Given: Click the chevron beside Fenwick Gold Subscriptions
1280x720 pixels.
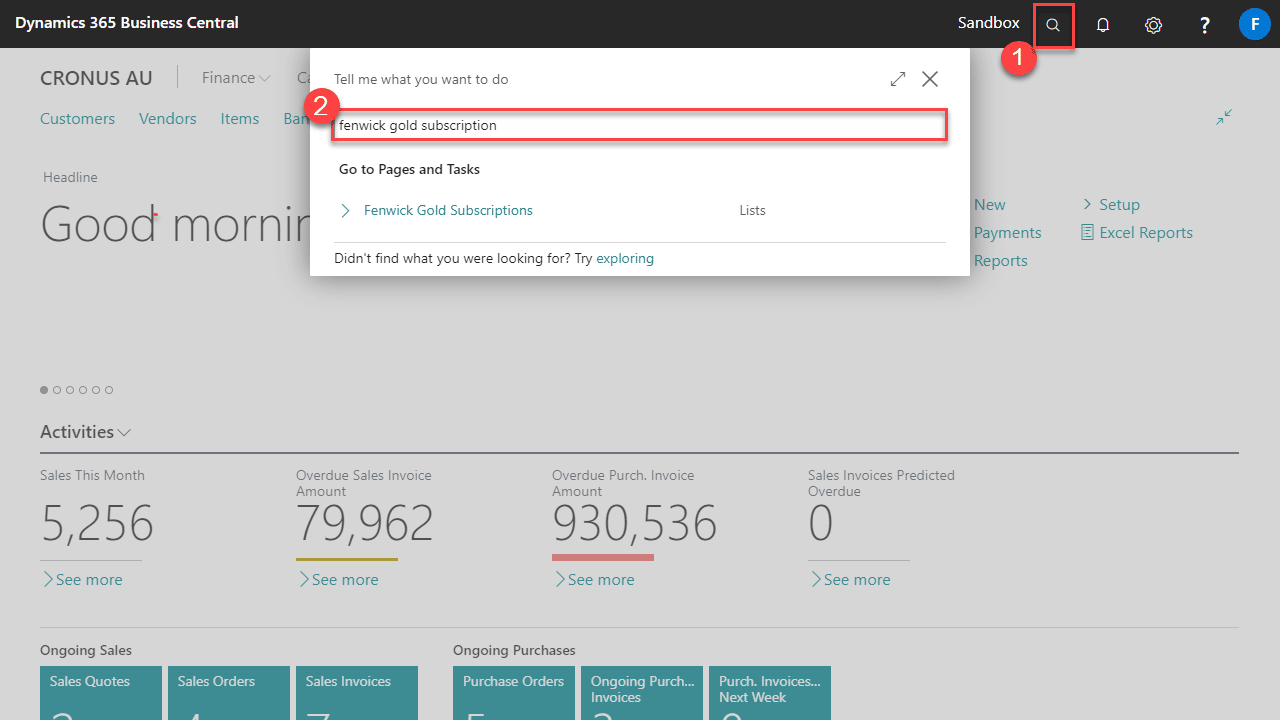Looking at the screenshot, I should pyautogui.click(x=345, y=210).
